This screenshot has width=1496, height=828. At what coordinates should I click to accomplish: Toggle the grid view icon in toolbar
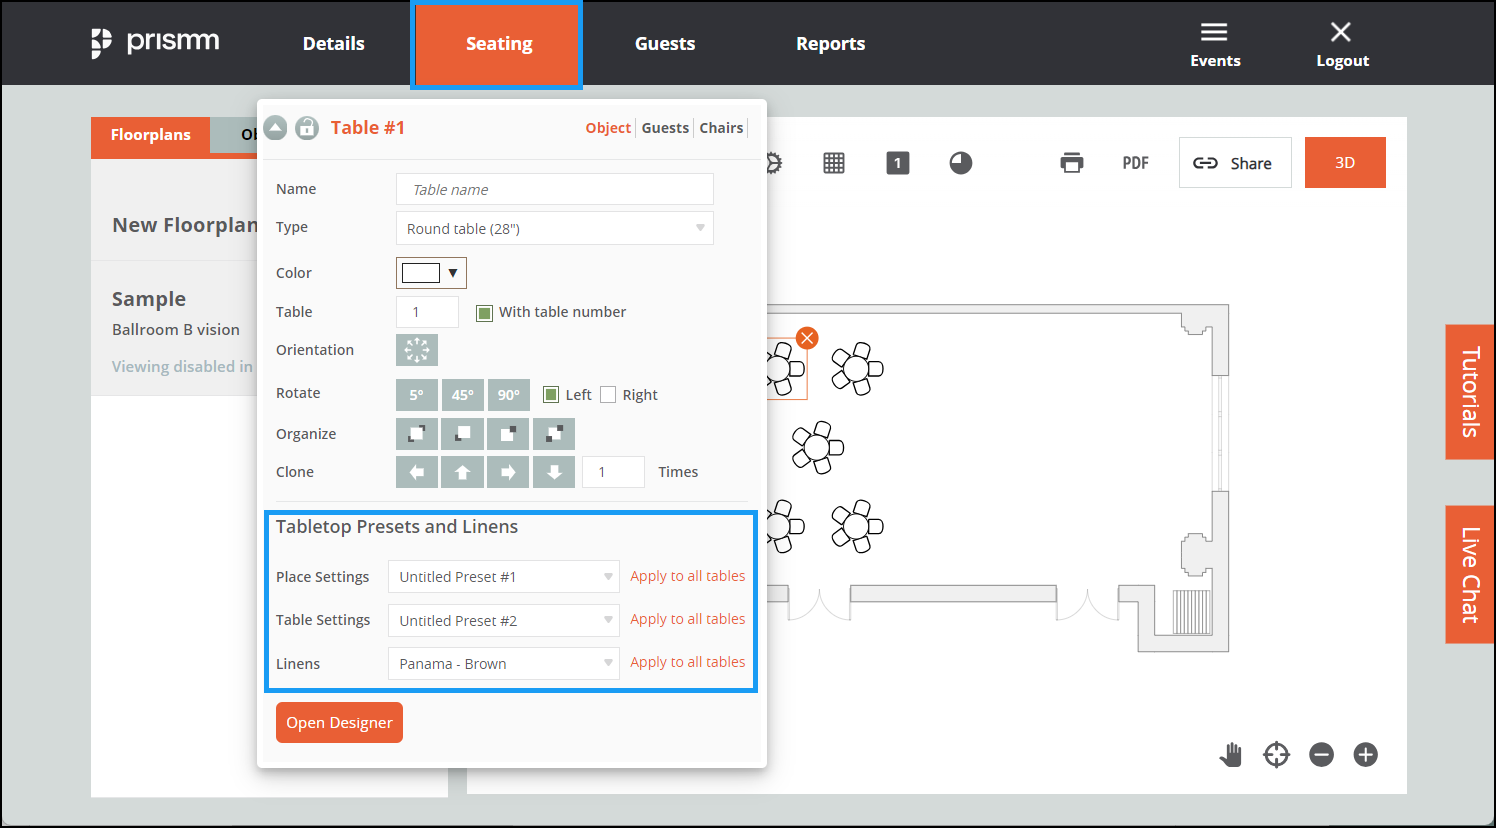click(x=834, y=163)
